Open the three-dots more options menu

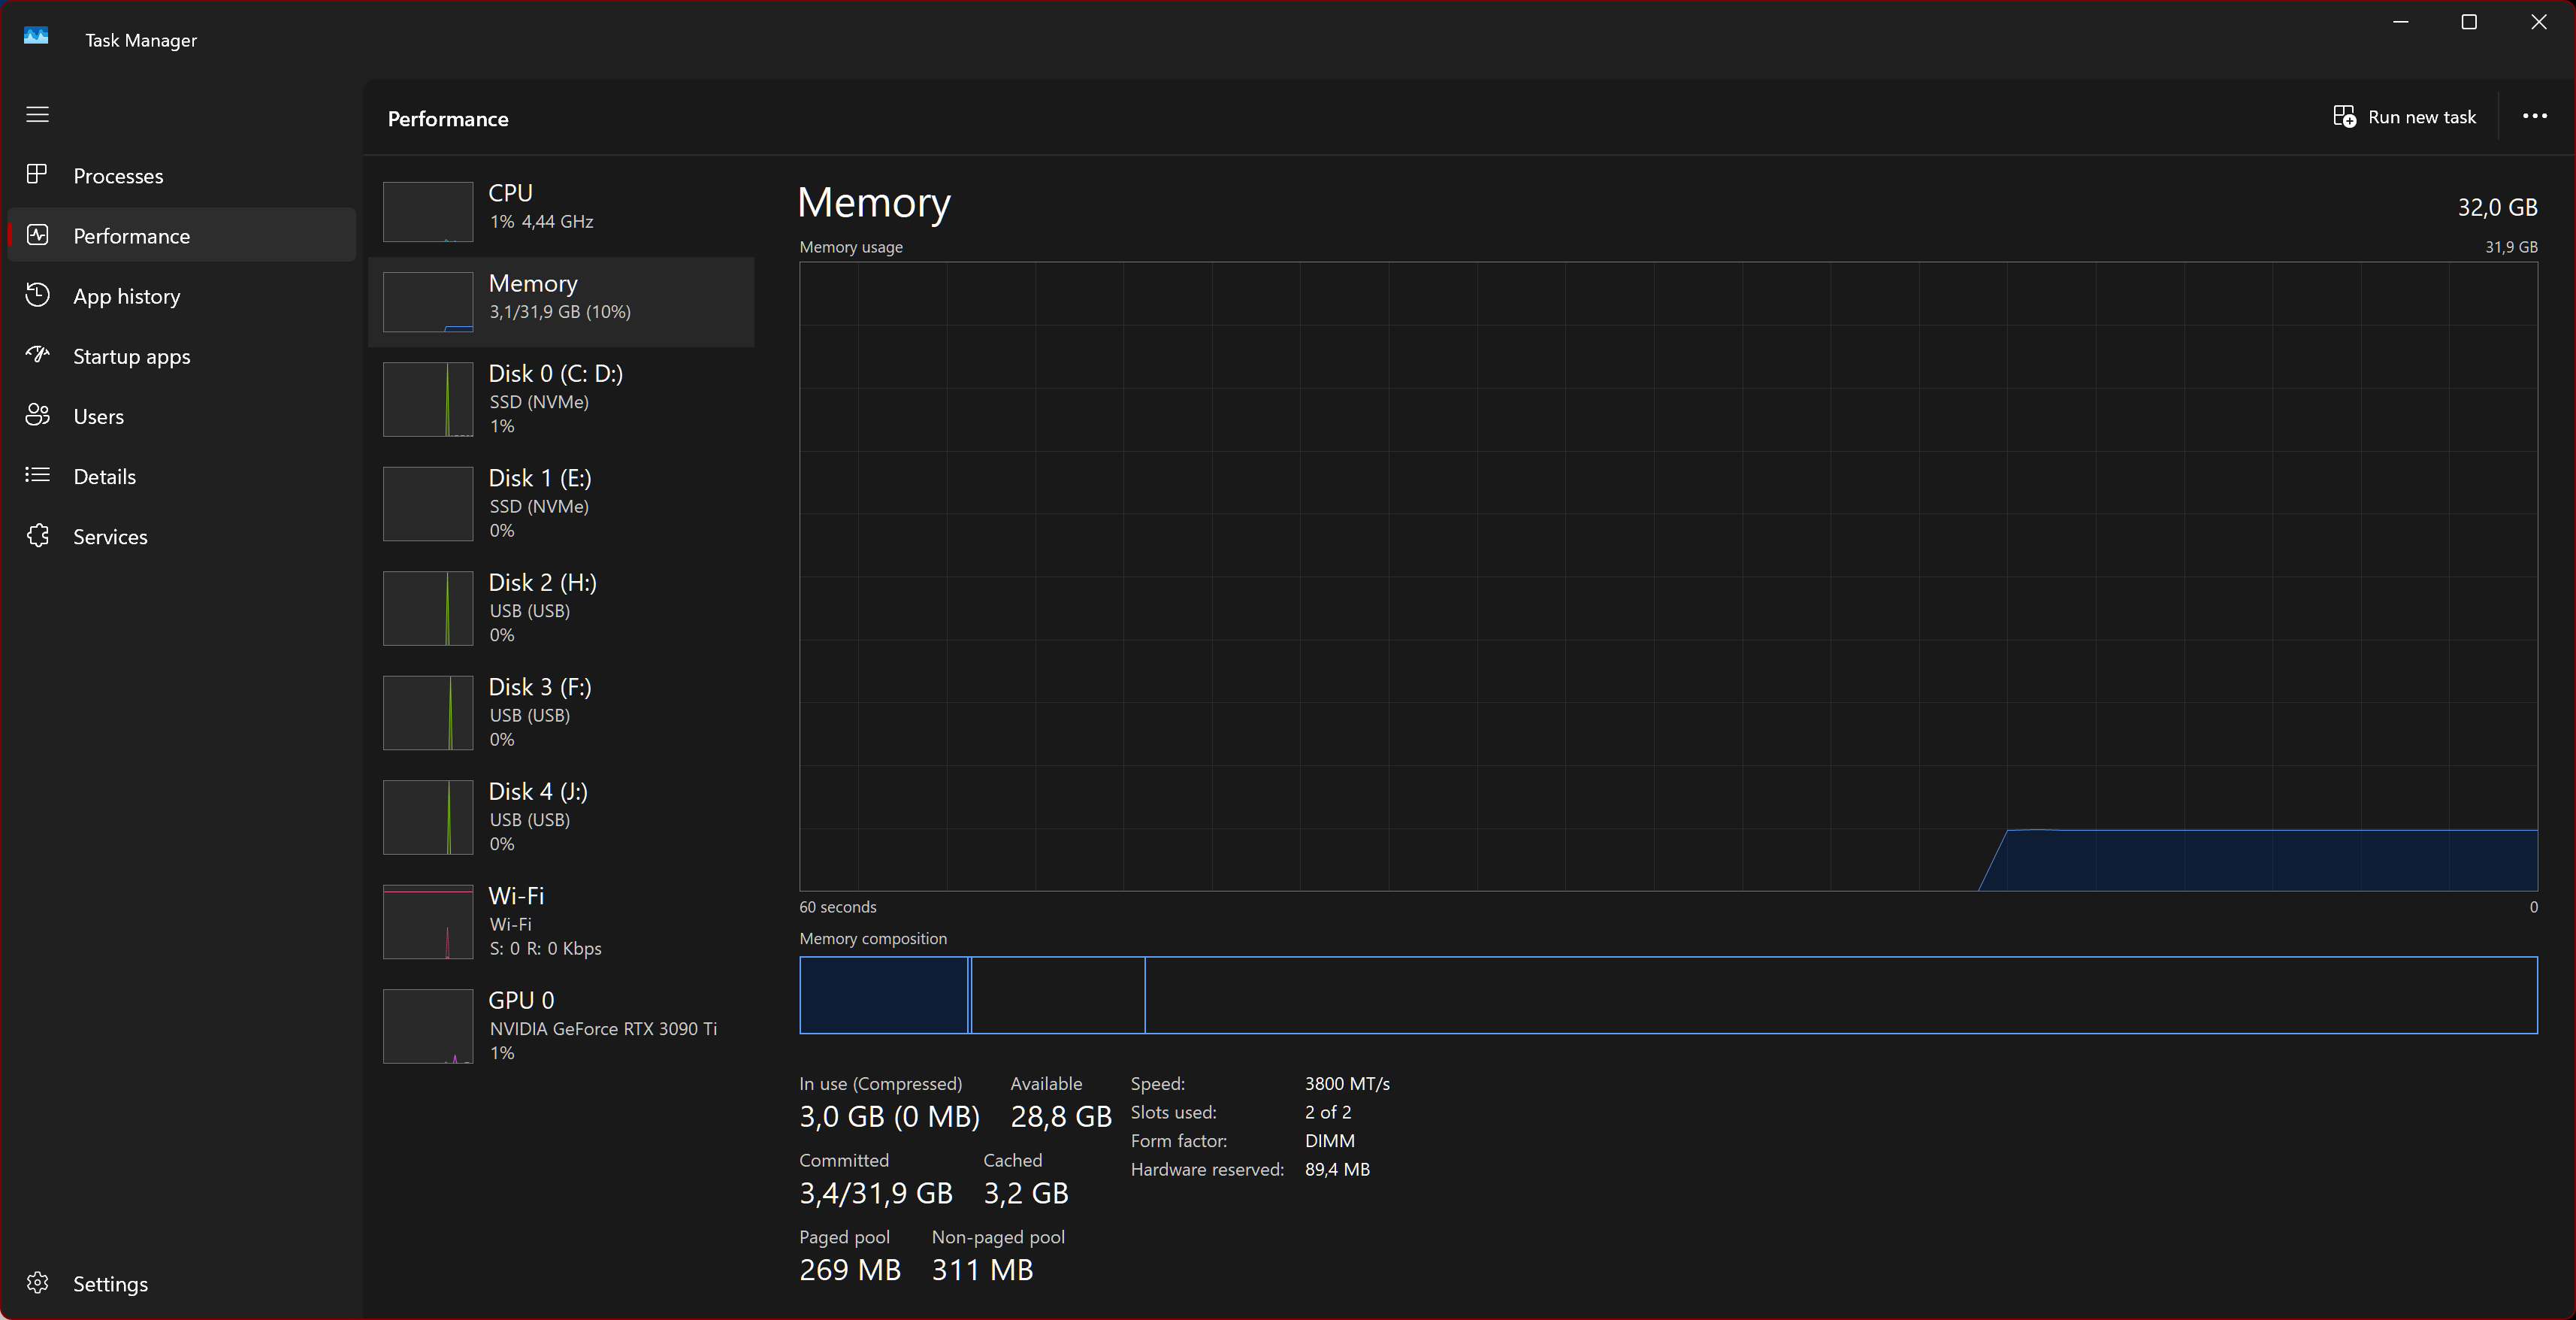2534,116
